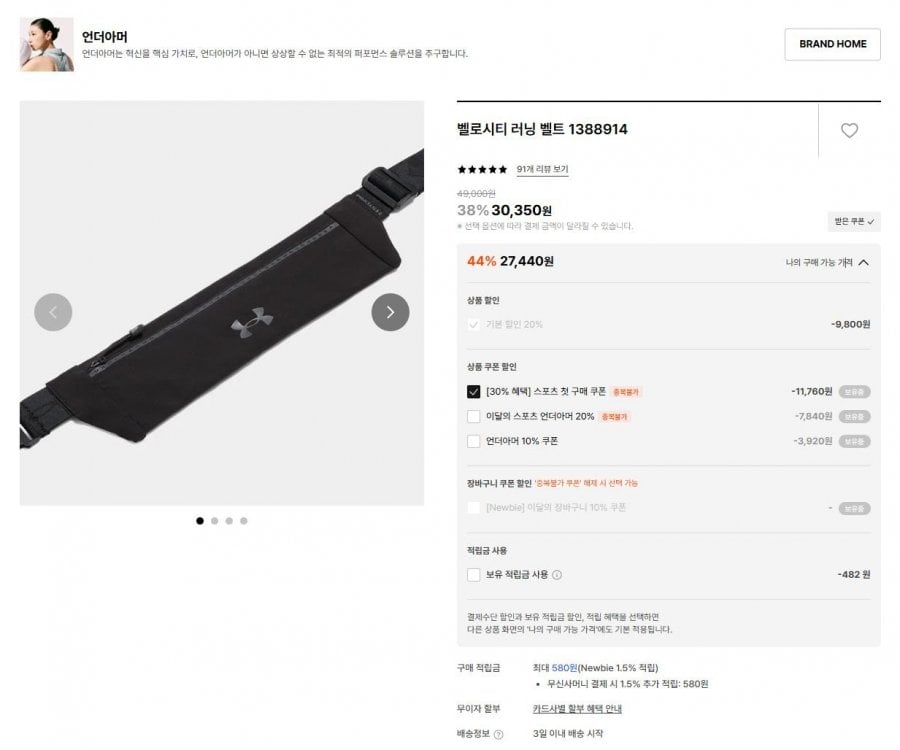Enable the 언더아머 10% 쿠폰 checkbox
Image resolution: width=900 pixels, height=750 pixels.
[x=474, y=441]
